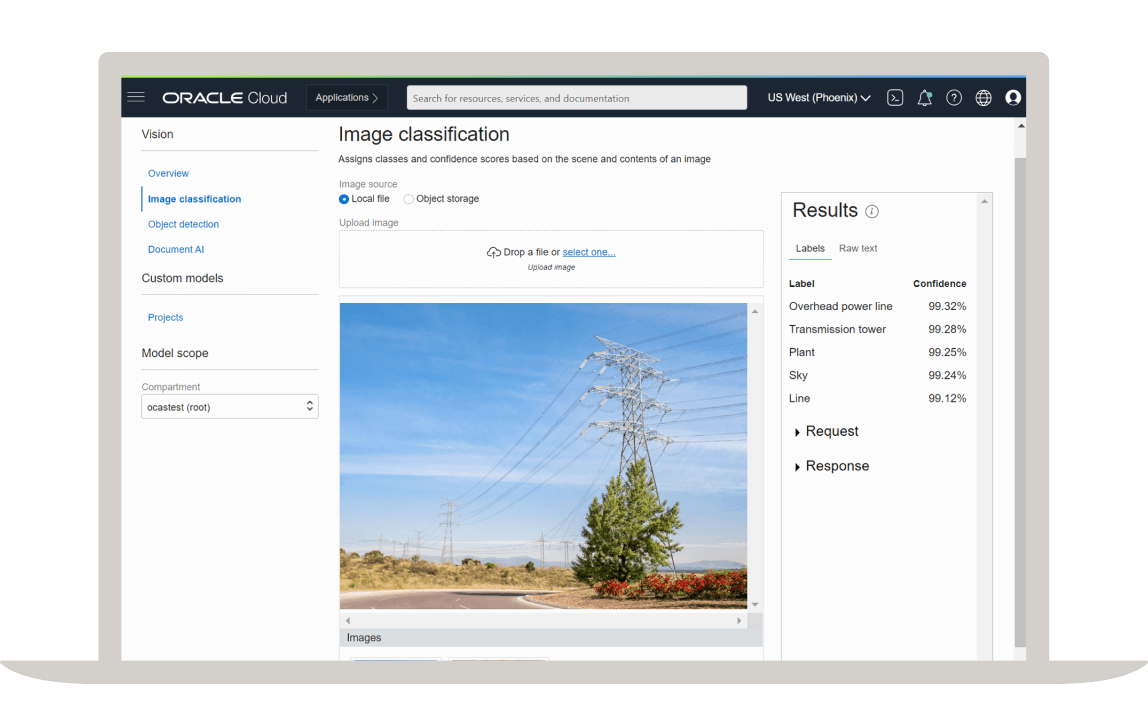
Task: Click the Image classification page heading
Action: pyautogui.click(x=424, y=135)
